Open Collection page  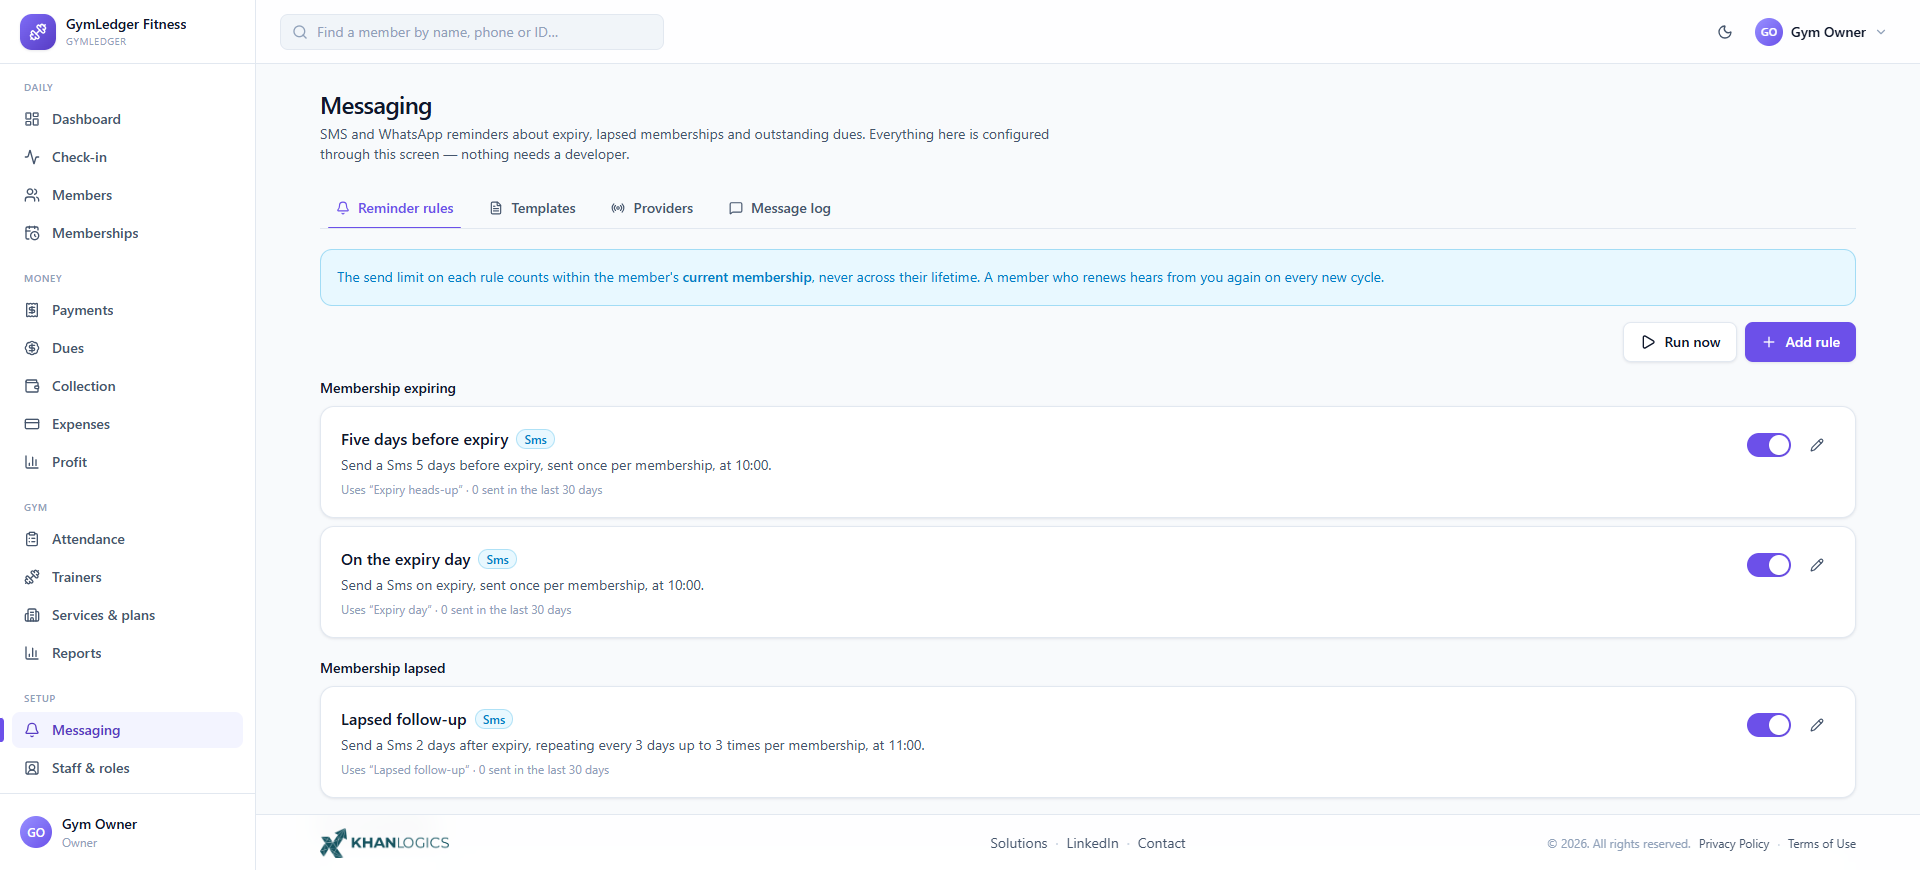[x=128, y=386]
